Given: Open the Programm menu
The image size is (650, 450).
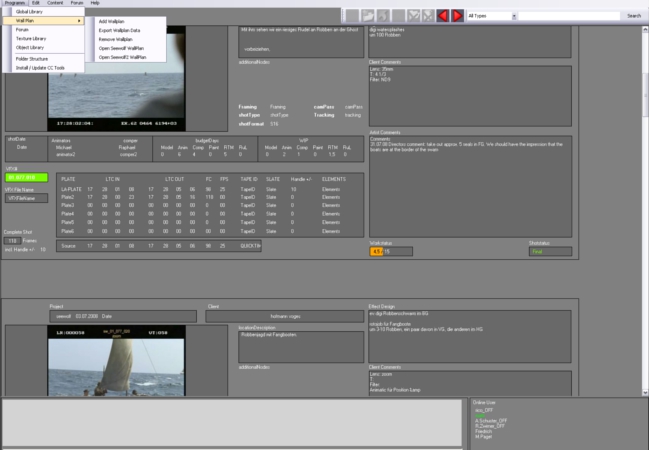Looking at the screenshot, I should pos(15,3).
